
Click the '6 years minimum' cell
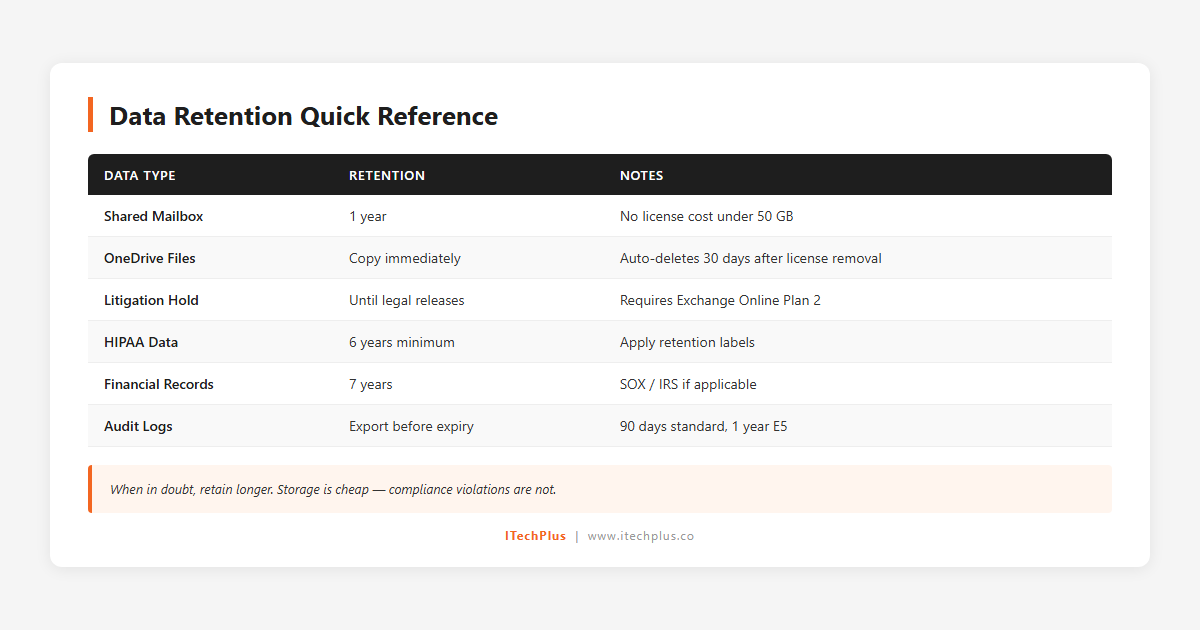coord(401,342)
